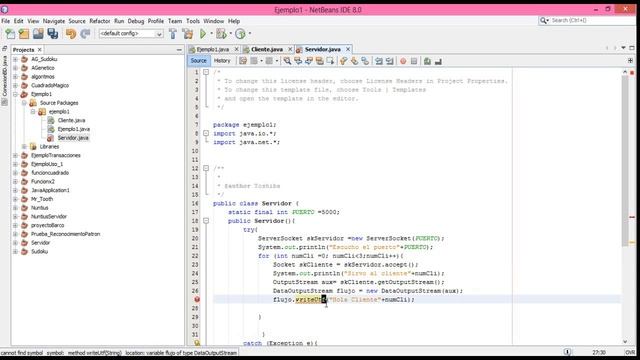
Task: Expand the NuntiusServidor project node
Action: [16, 217]
